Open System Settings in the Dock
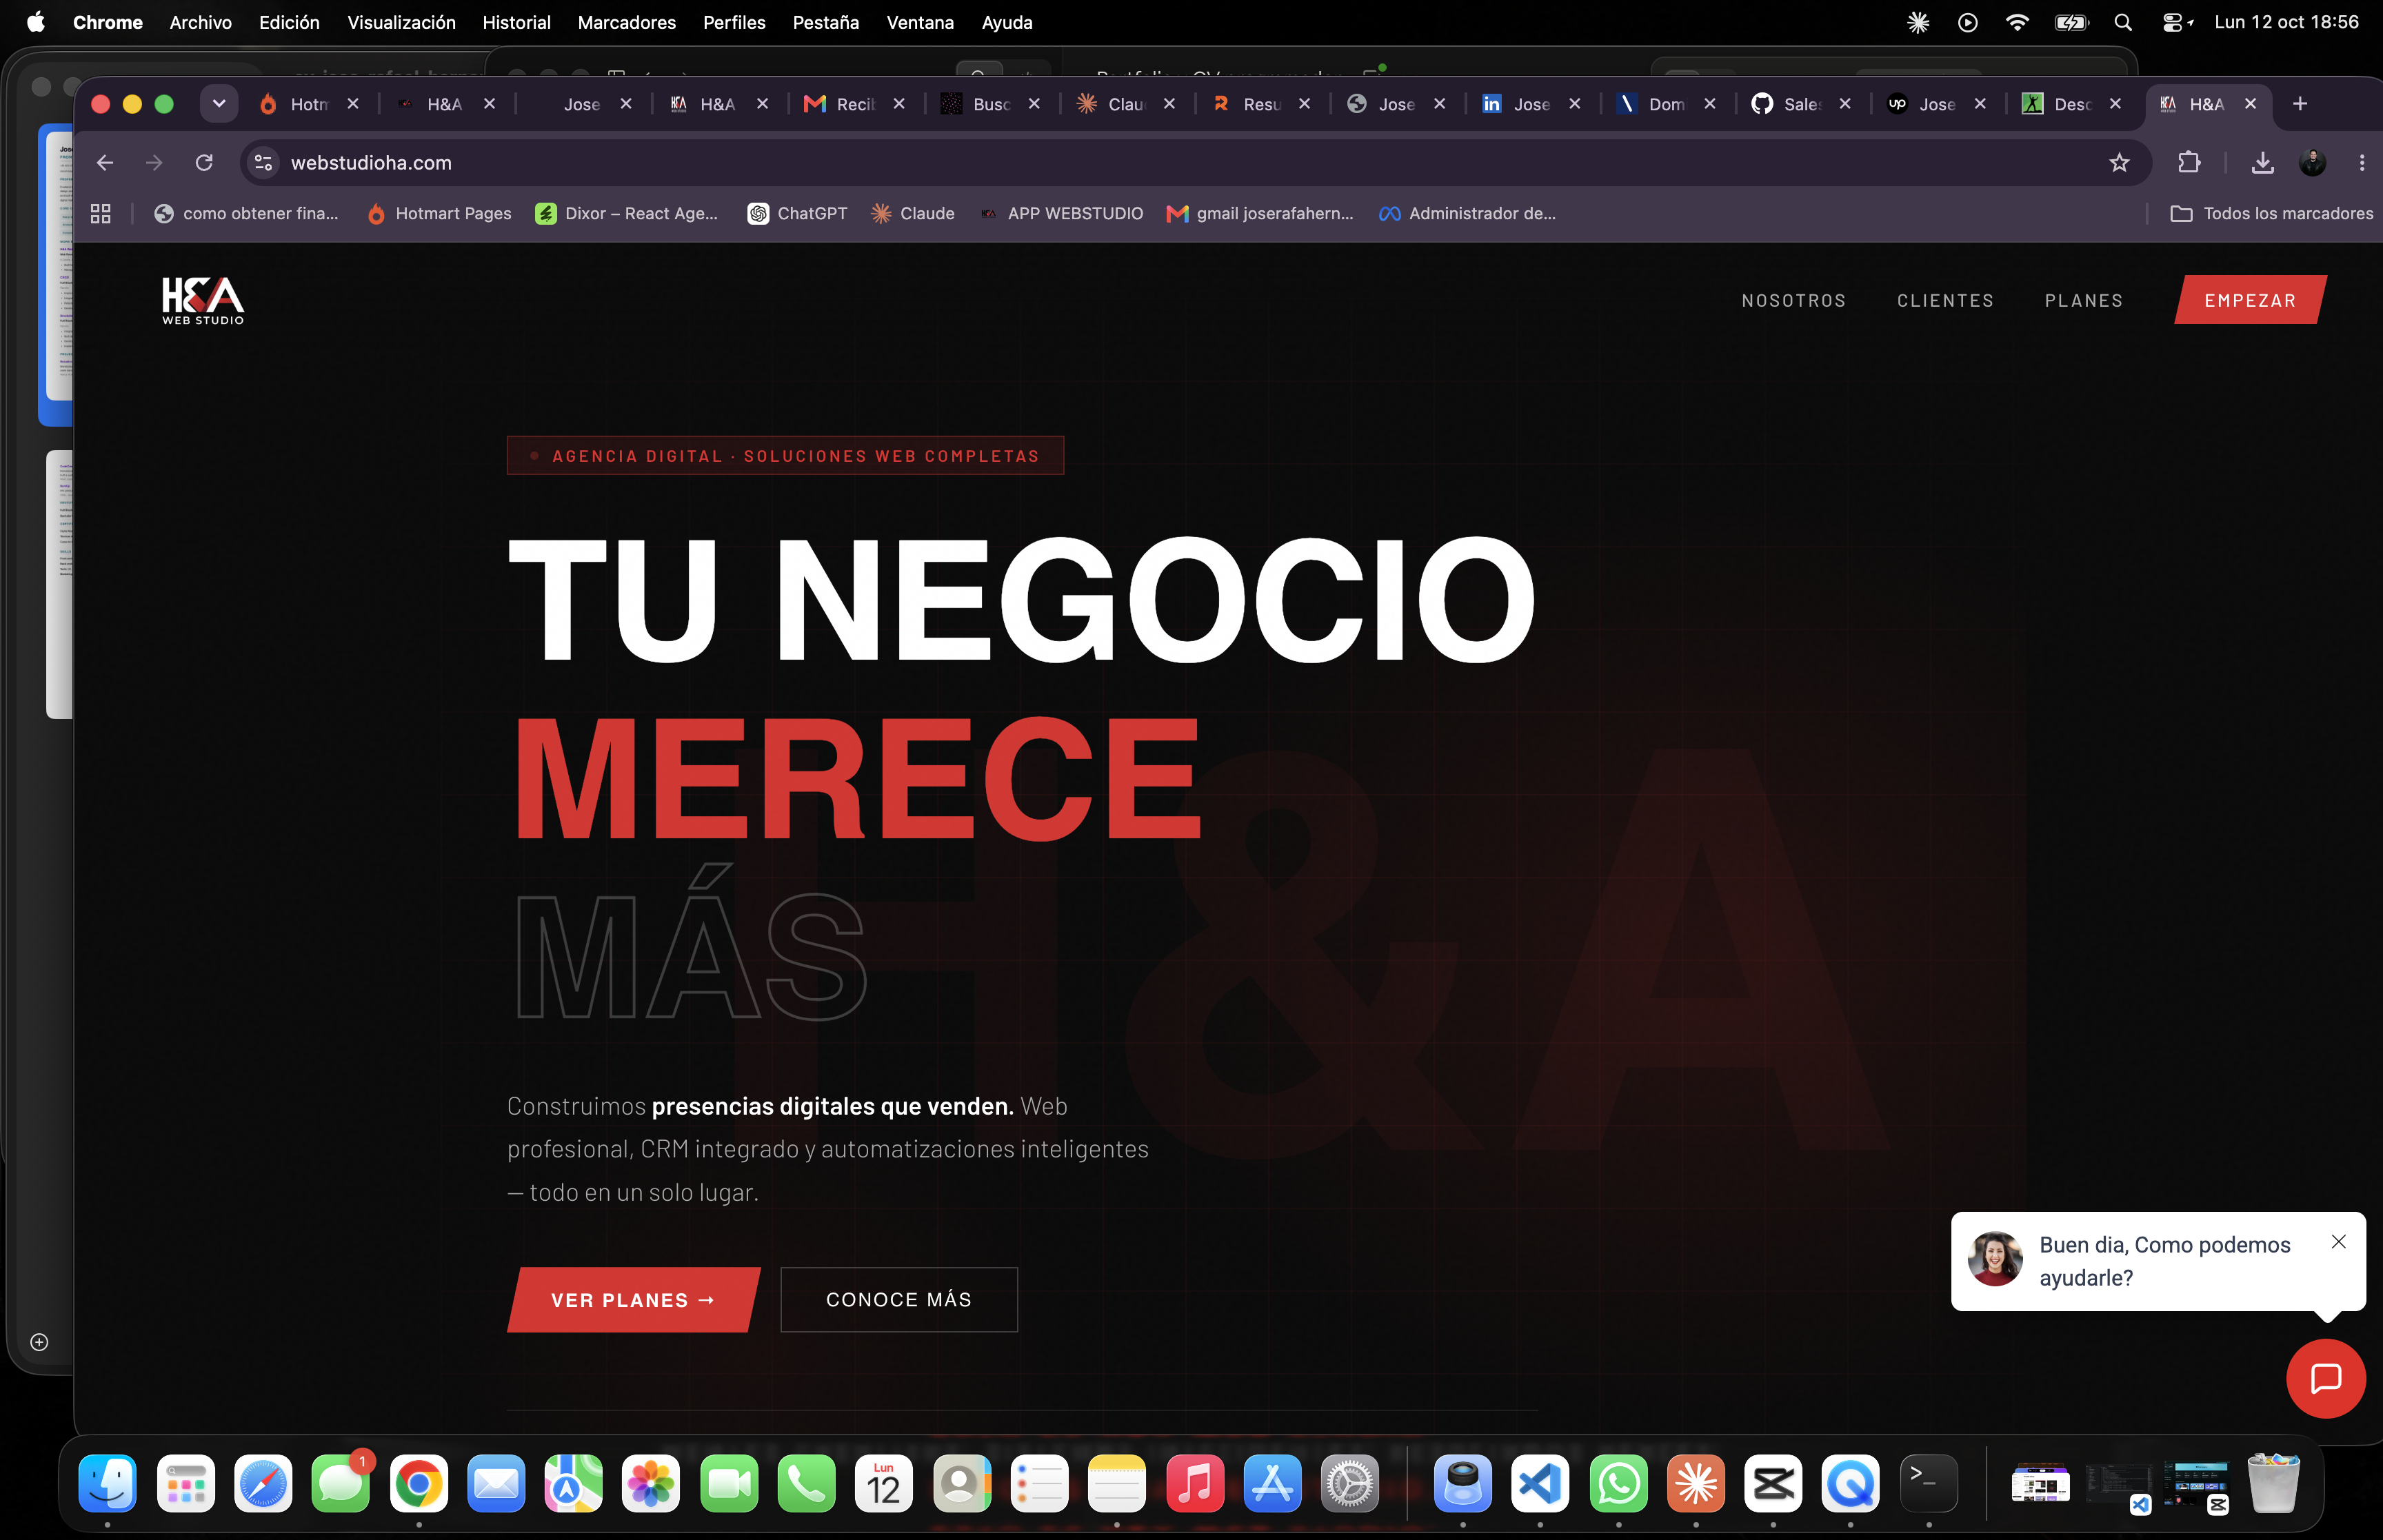The height and width of the screenshot is (1540, 2383). (x=1349, y=1483)
